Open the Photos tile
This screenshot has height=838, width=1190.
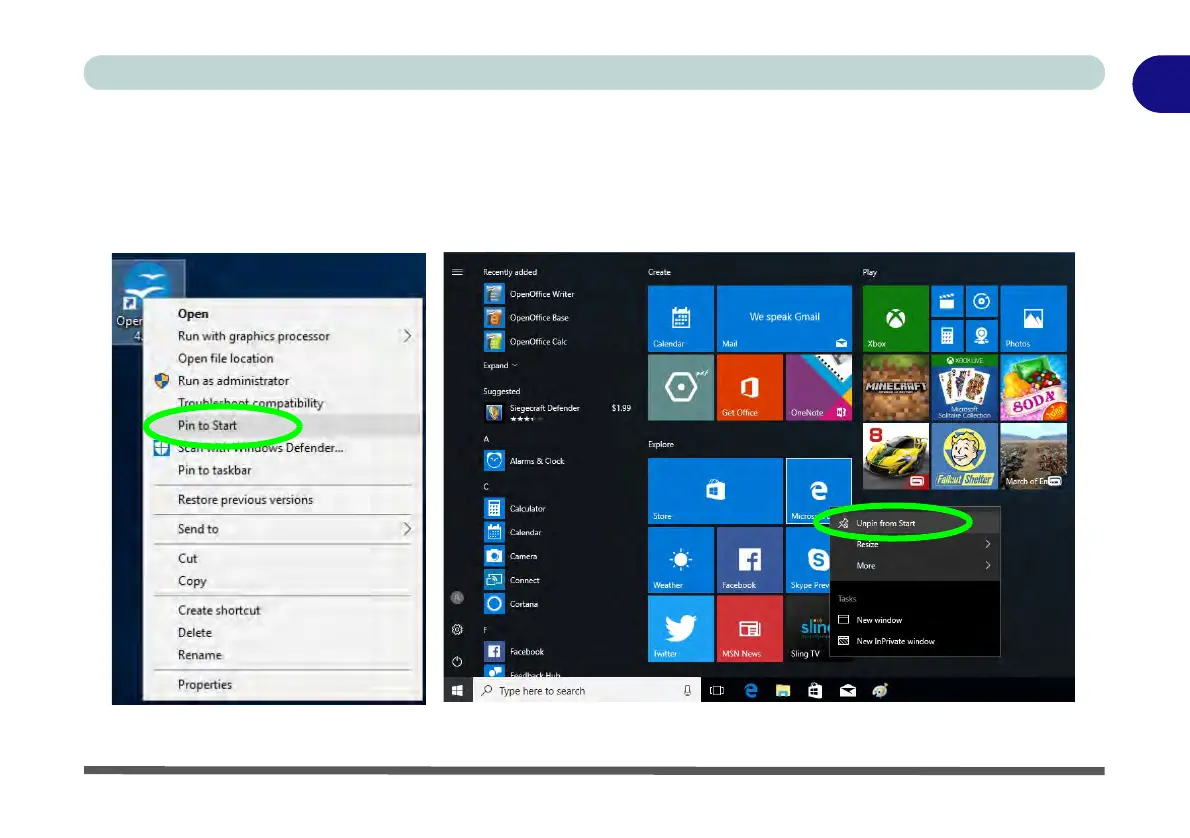point(1033,318)
